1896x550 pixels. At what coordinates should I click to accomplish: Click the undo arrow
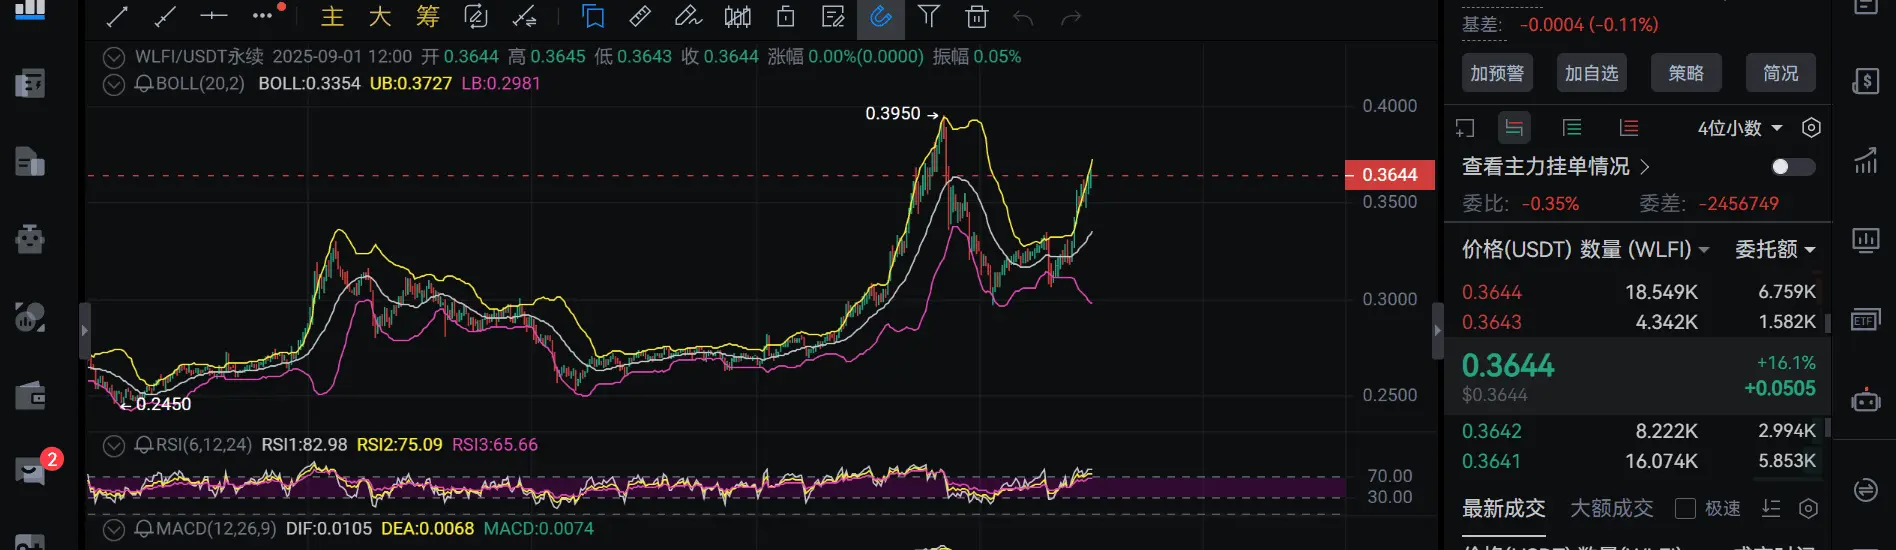1023,17
